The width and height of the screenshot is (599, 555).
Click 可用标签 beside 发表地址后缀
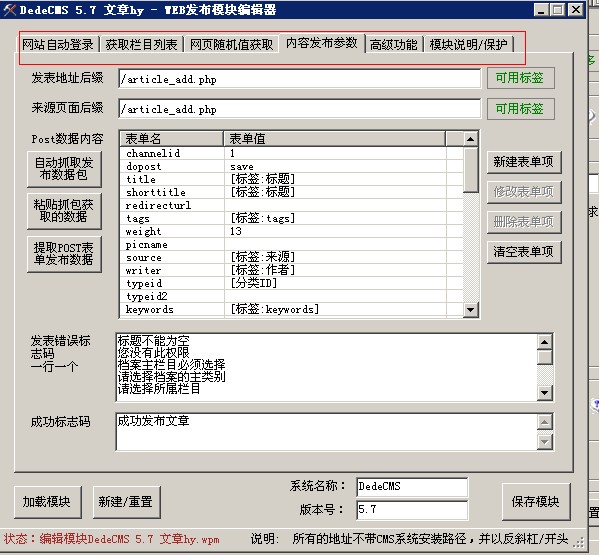click(x=520, y=78)
